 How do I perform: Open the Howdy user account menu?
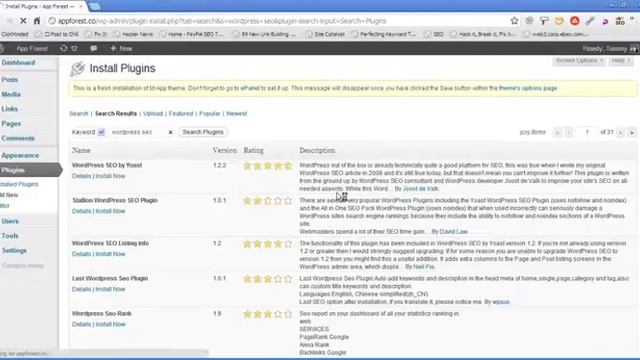coord(610,49)
